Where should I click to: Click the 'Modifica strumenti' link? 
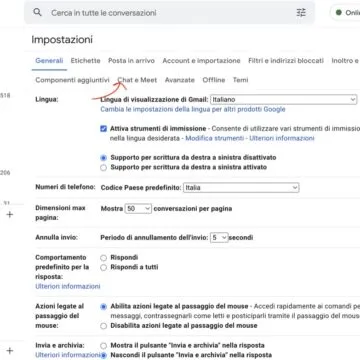[x=214, y=138]
